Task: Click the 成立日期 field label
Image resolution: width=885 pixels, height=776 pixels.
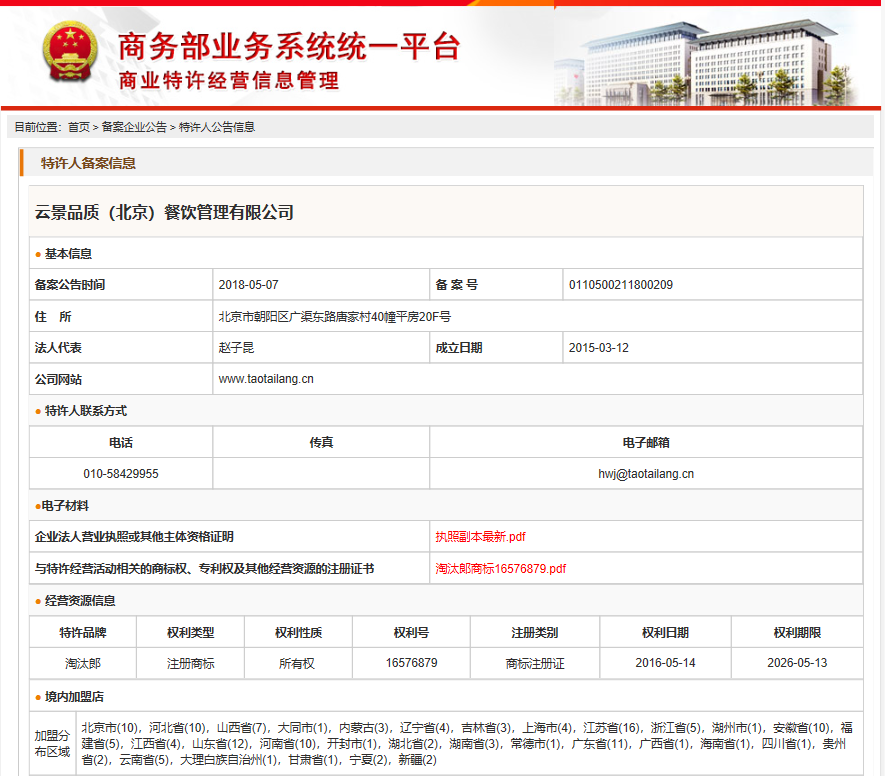Action: [x=459, y=348]
